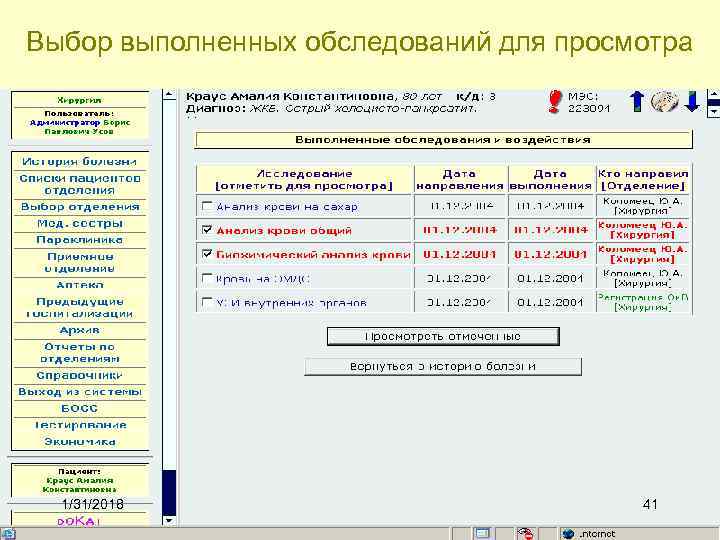Click the round globe icon between arrows
The height and width of the screenshot is (540, 720).
(664, 101)
